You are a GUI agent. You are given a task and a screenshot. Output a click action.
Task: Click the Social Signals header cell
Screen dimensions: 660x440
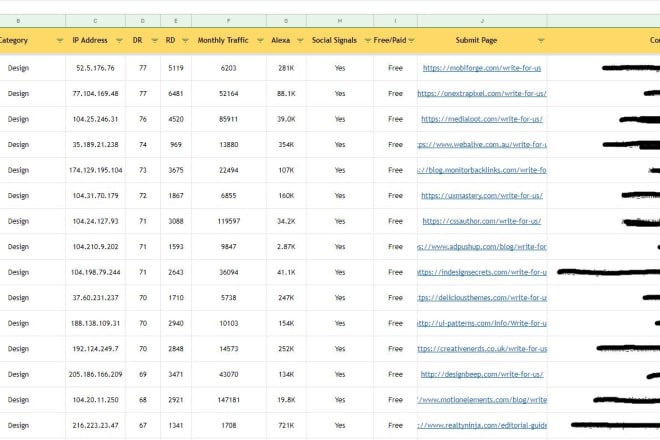(x=340, y=40)
